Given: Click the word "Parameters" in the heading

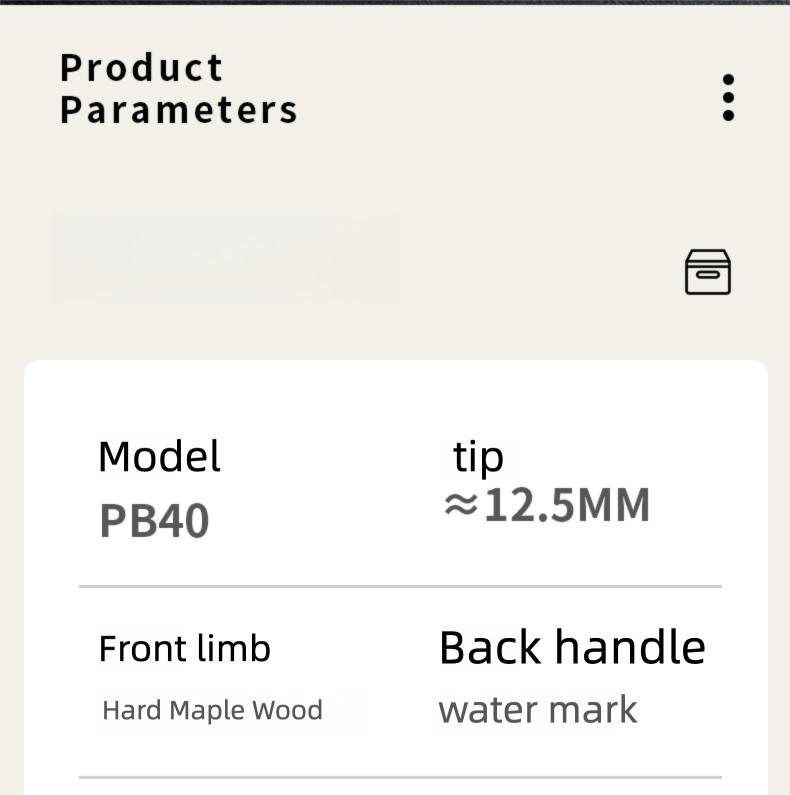Looking at the screenshot, I should [x=178, y=109].
